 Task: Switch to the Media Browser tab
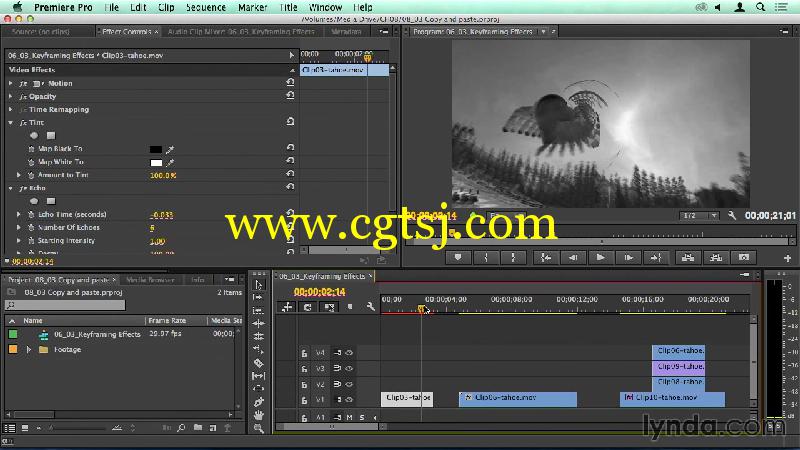(150, 280)
